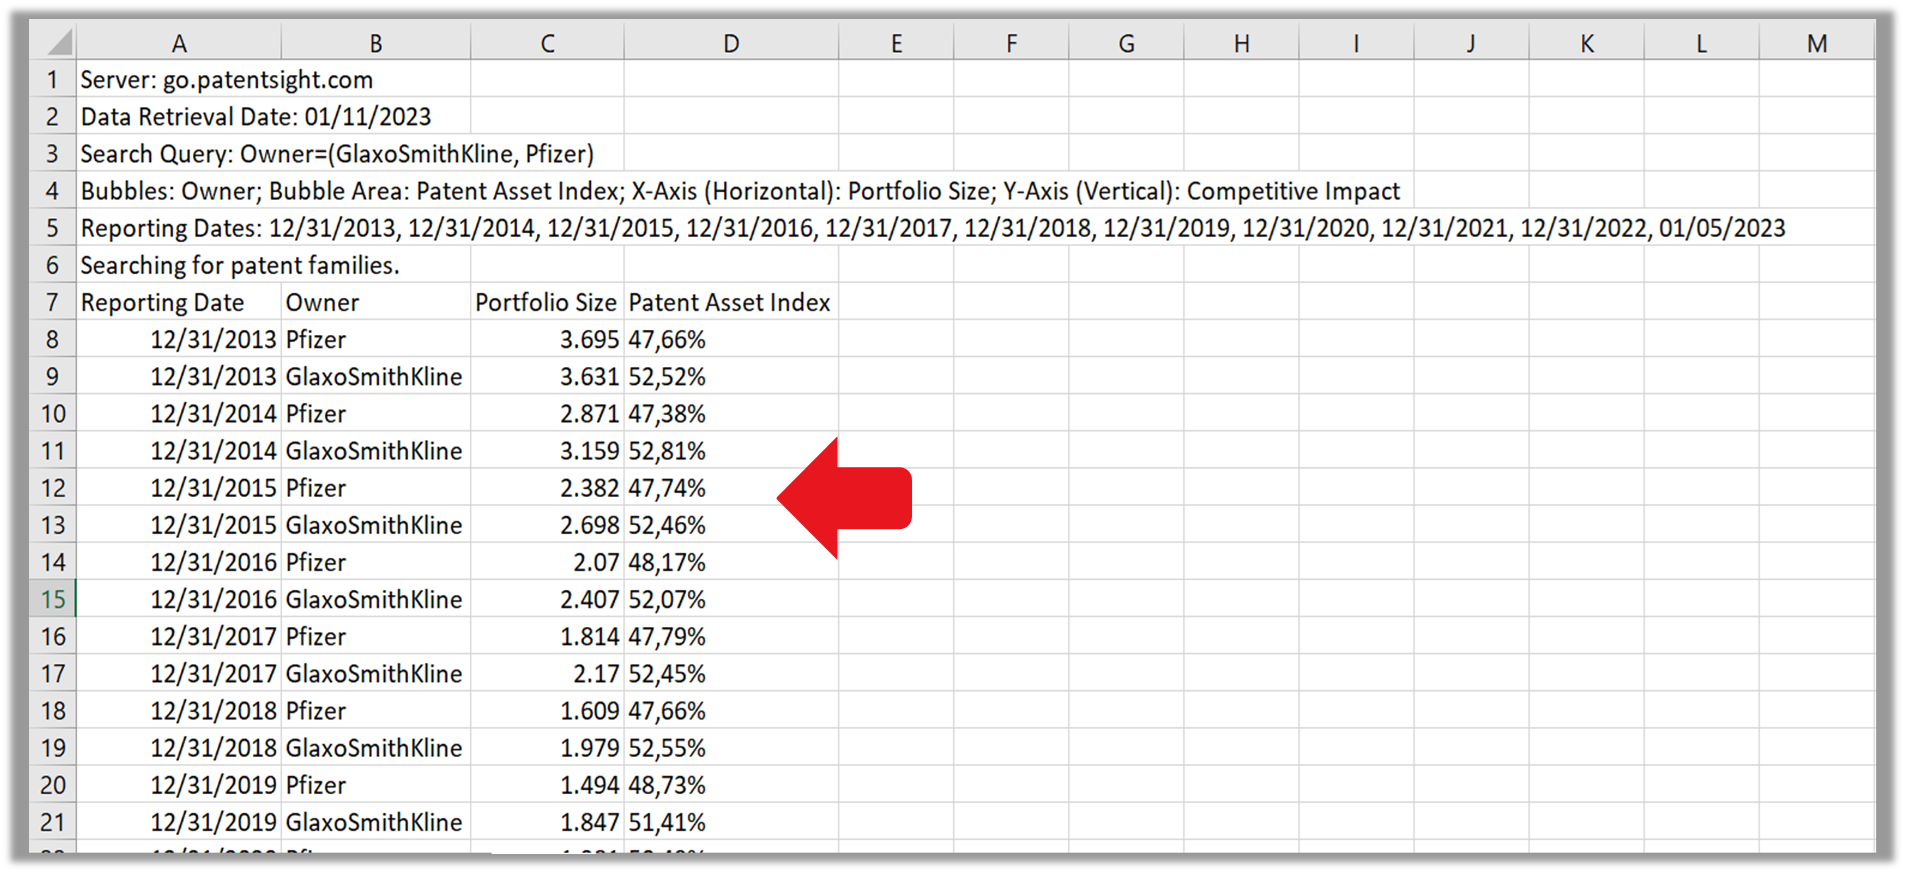
Task: Click portfolio size value 2.17
Action: point(547,673)
